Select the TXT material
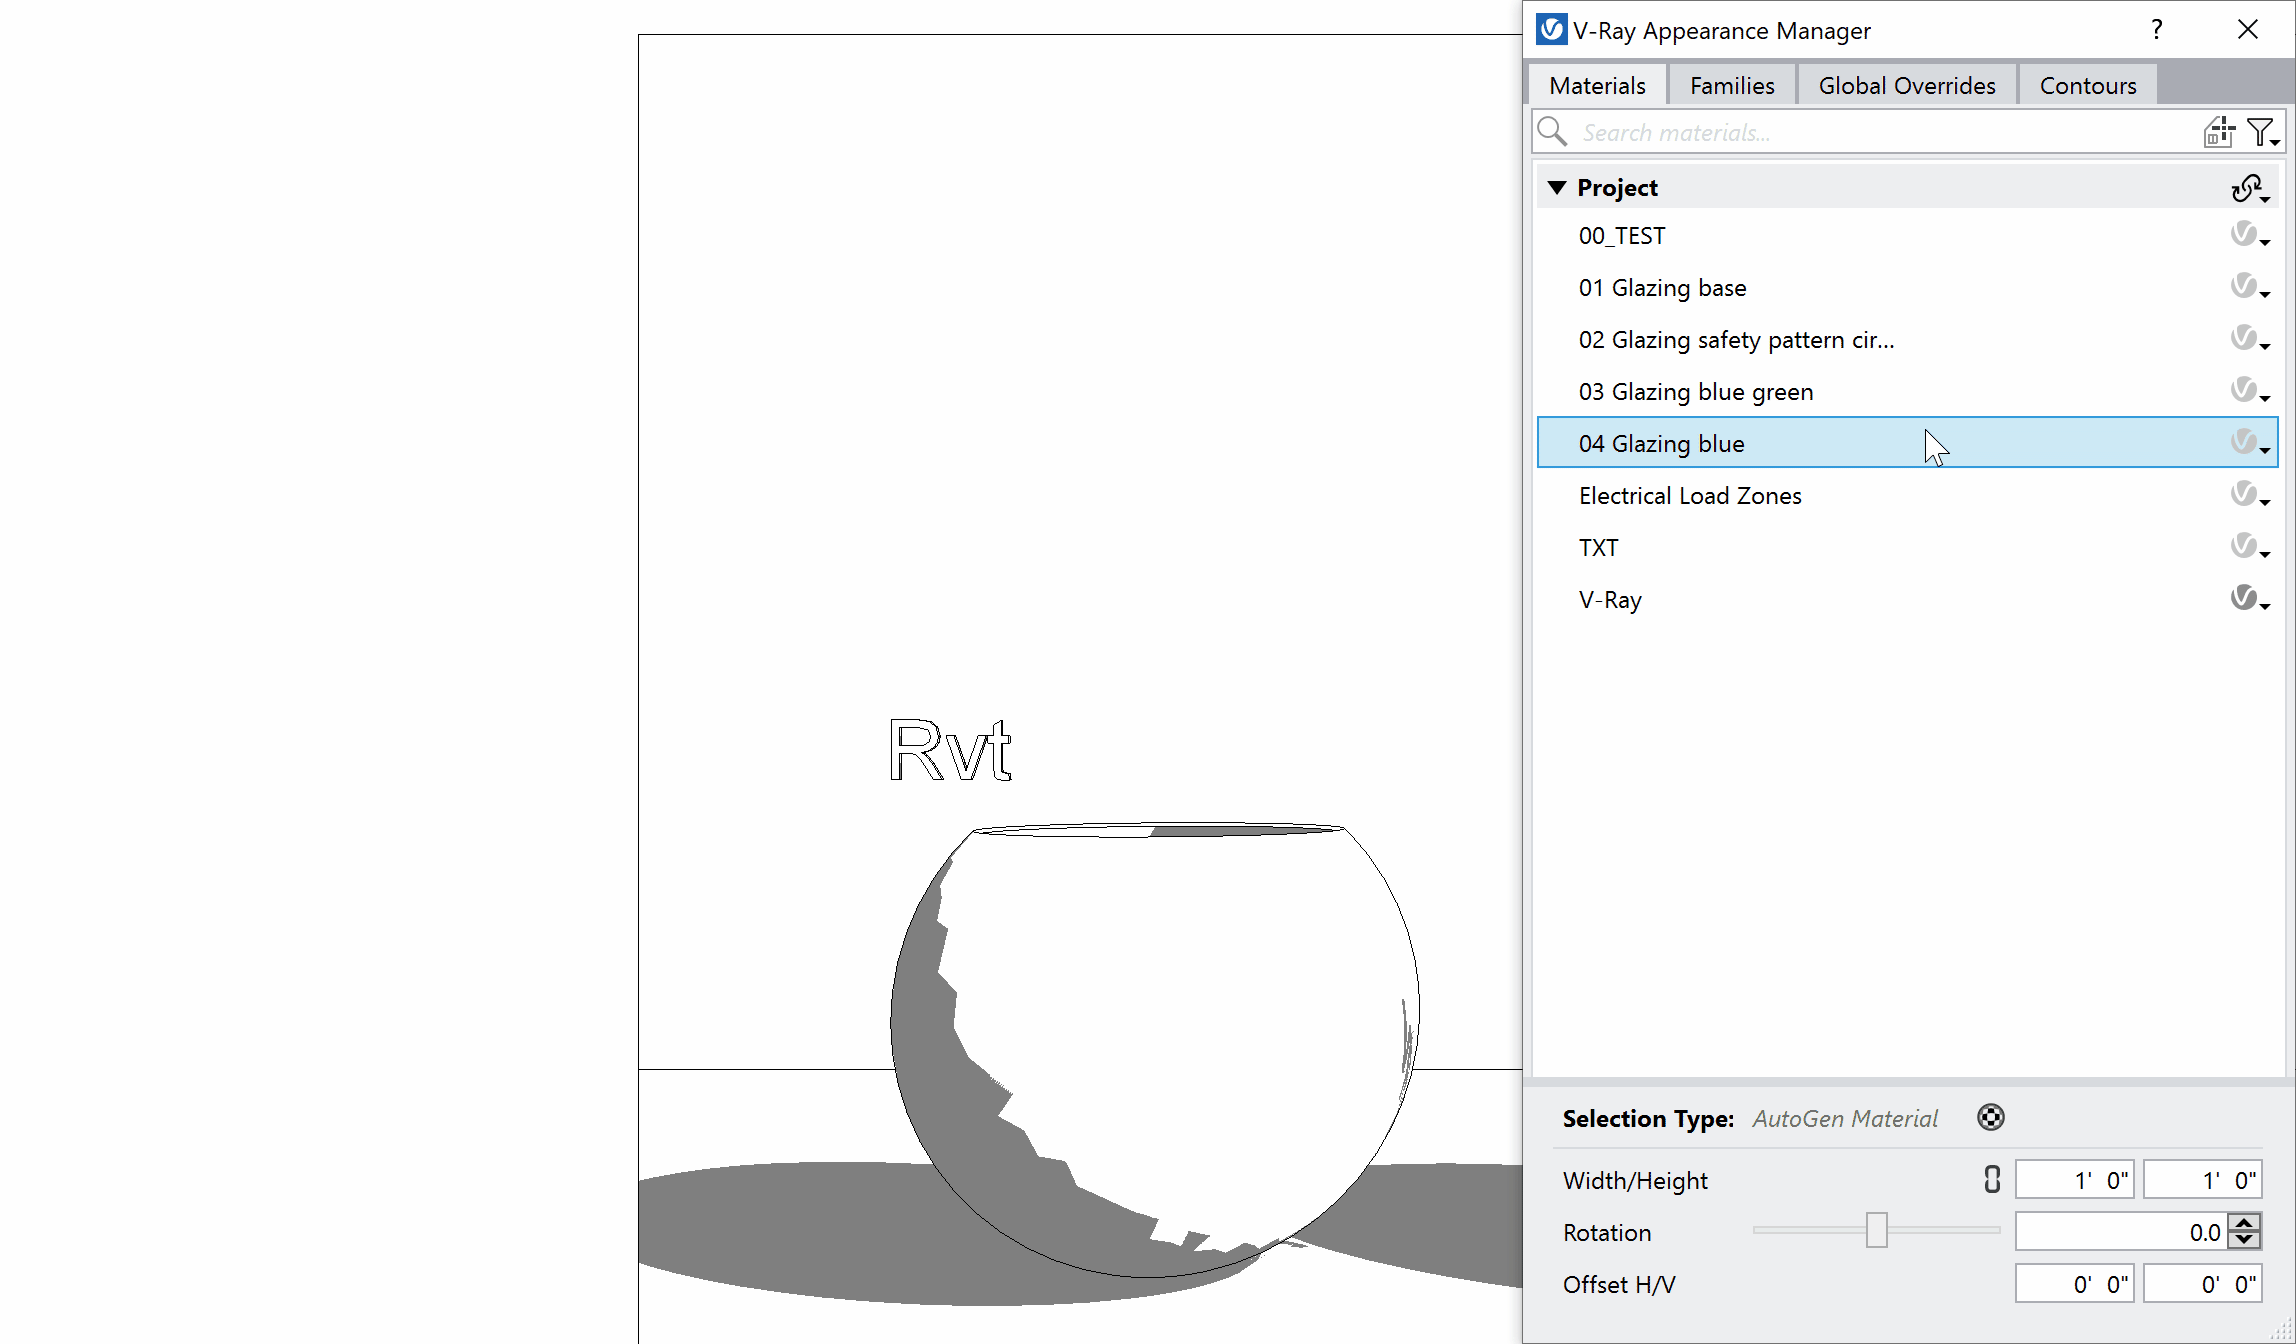 click(1907, 547)
